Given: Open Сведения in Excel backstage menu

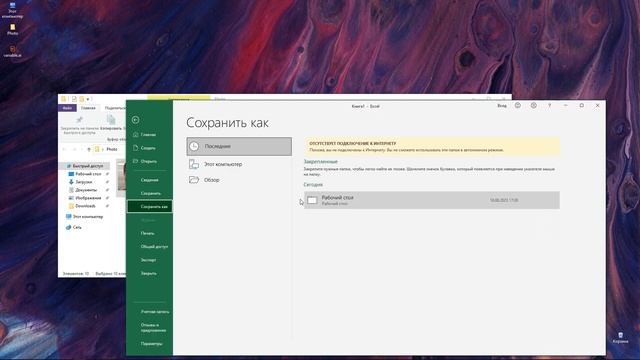Looking at the screenshot, I should pyautogui.click(x=149, y=180).
